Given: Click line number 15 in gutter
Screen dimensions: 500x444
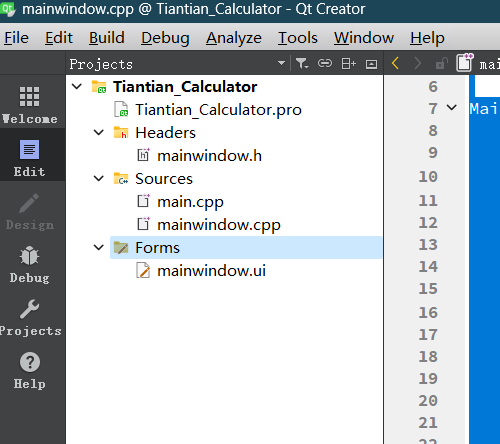Looking at the screenshot, I should pyautogui.click(x=428, y=288).
